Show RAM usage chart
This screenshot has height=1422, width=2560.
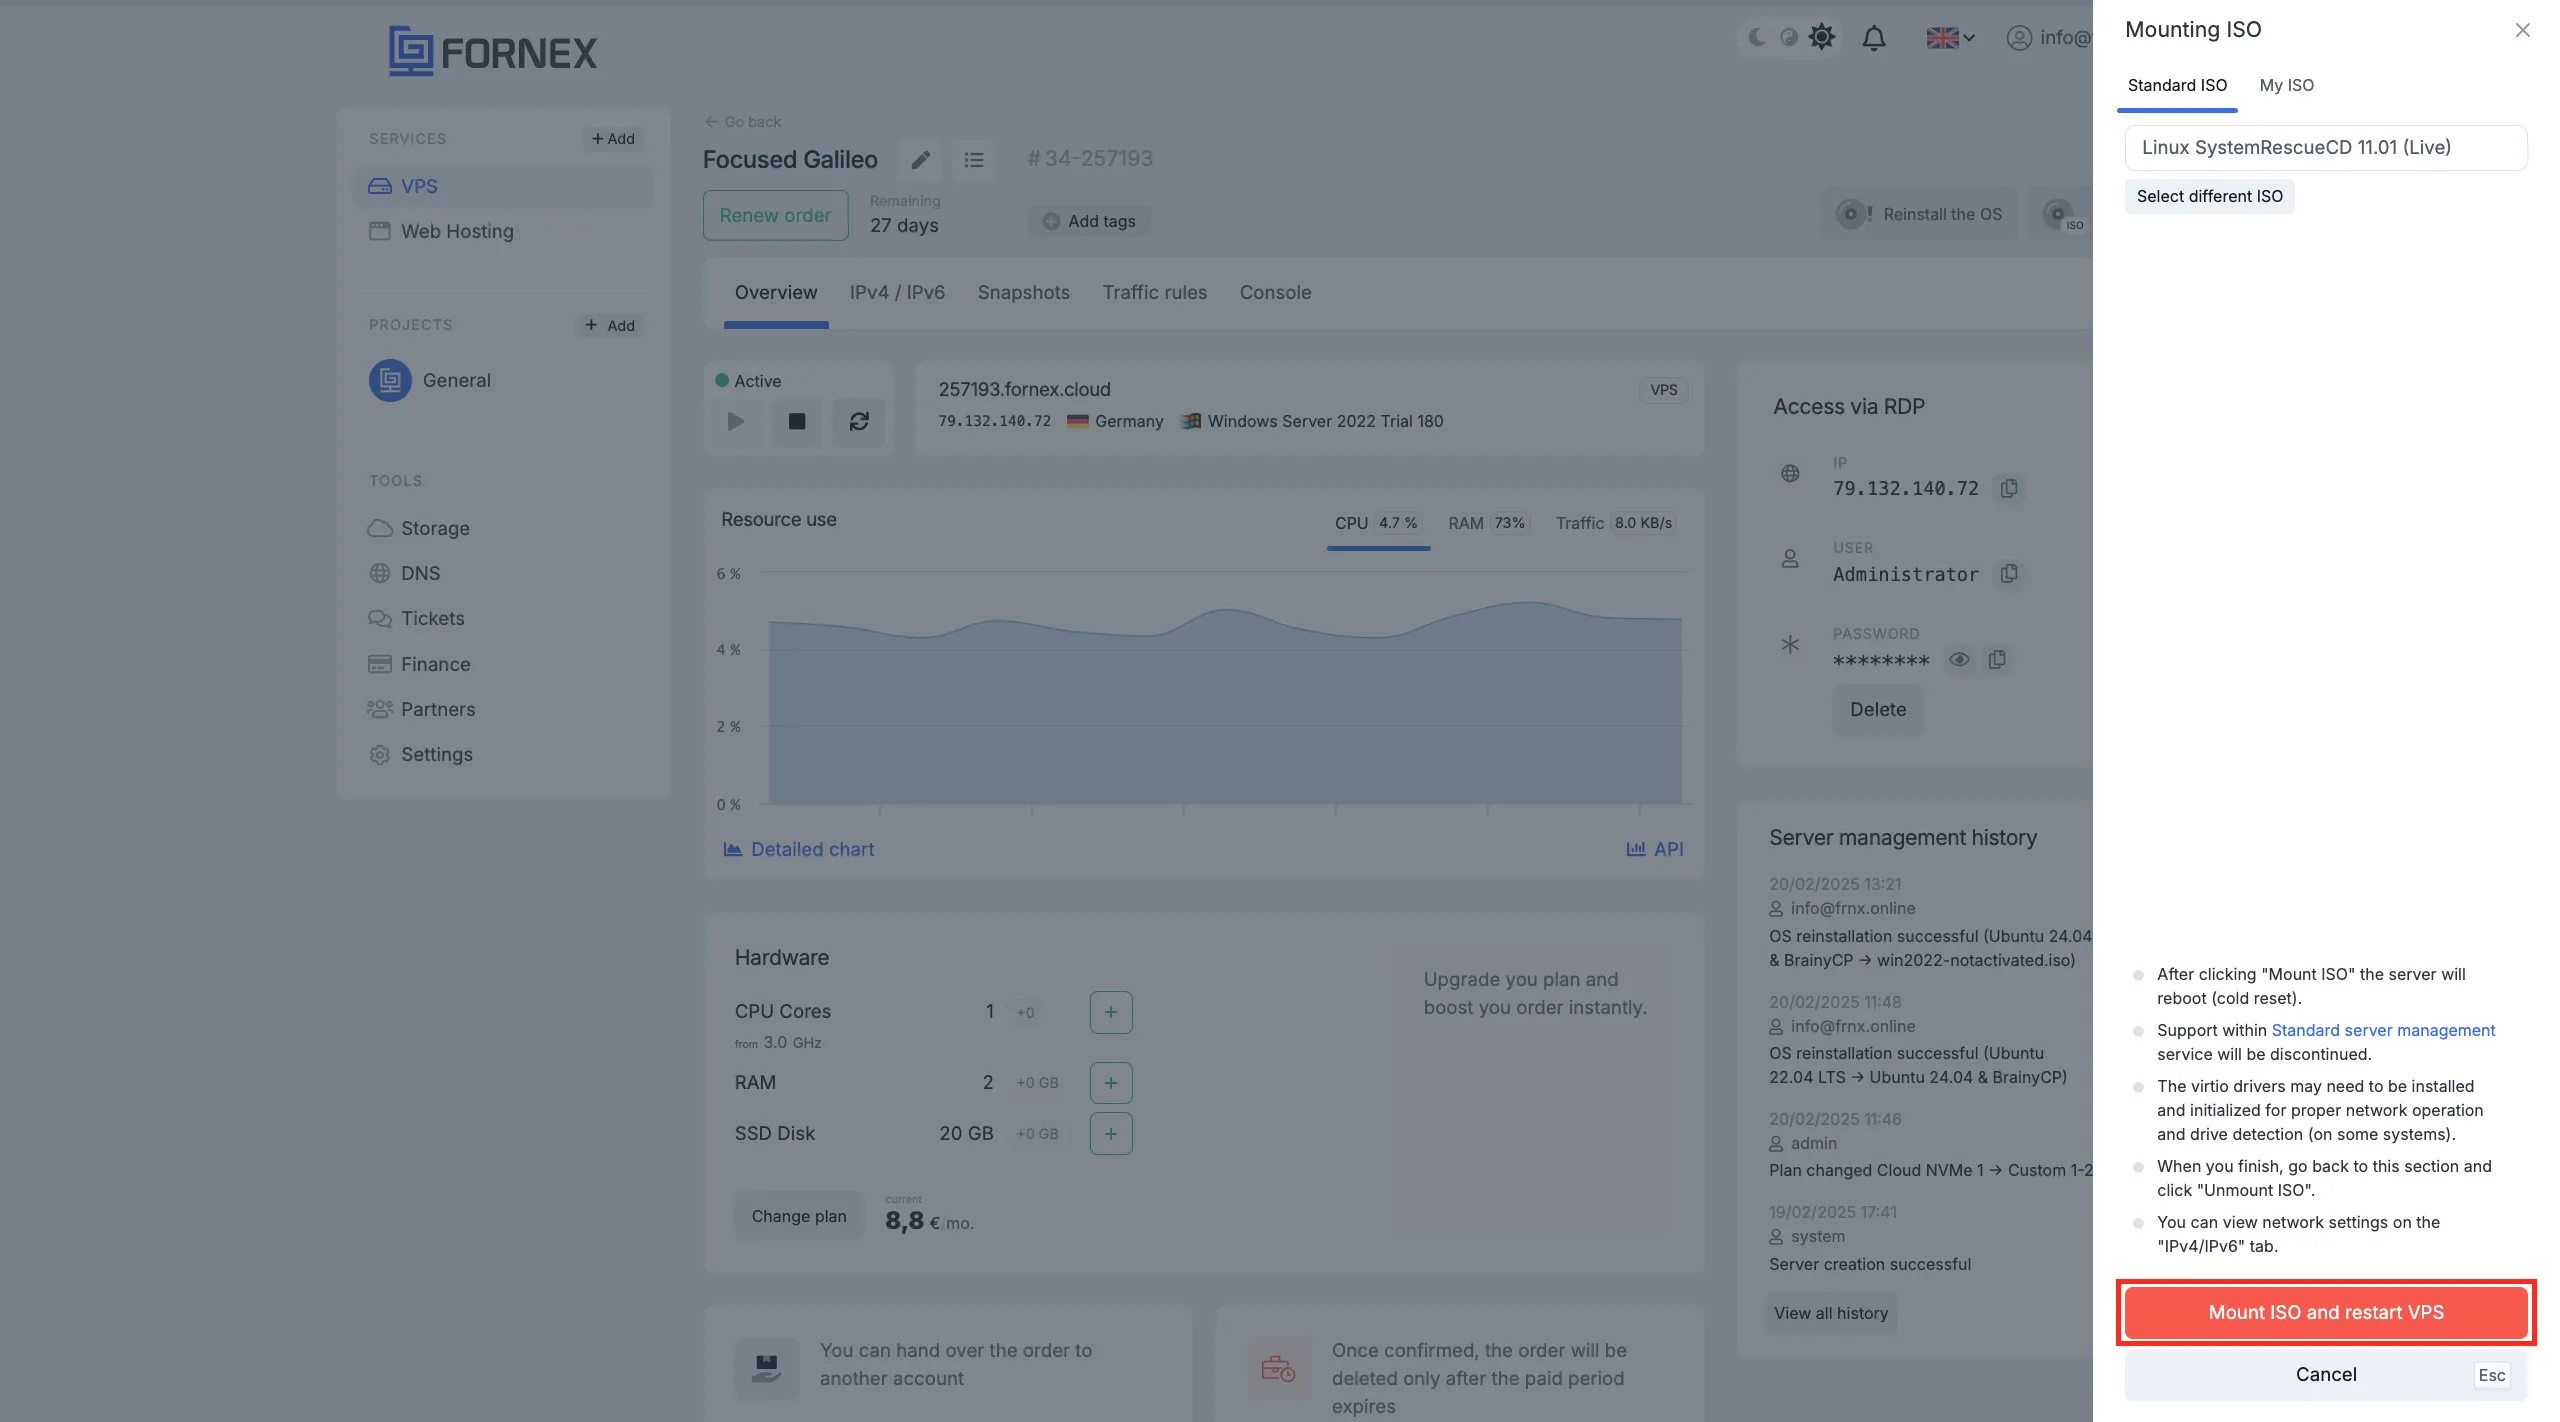tap(1488, 523)
